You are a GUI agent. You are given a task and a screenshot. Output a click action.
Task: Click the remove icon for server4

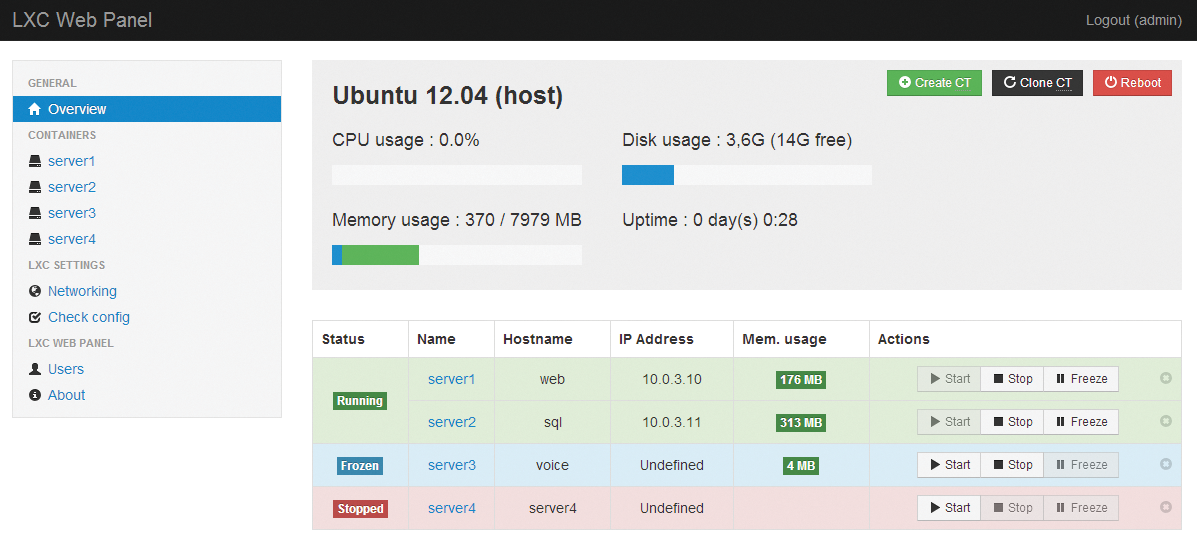pos(1165,508)
